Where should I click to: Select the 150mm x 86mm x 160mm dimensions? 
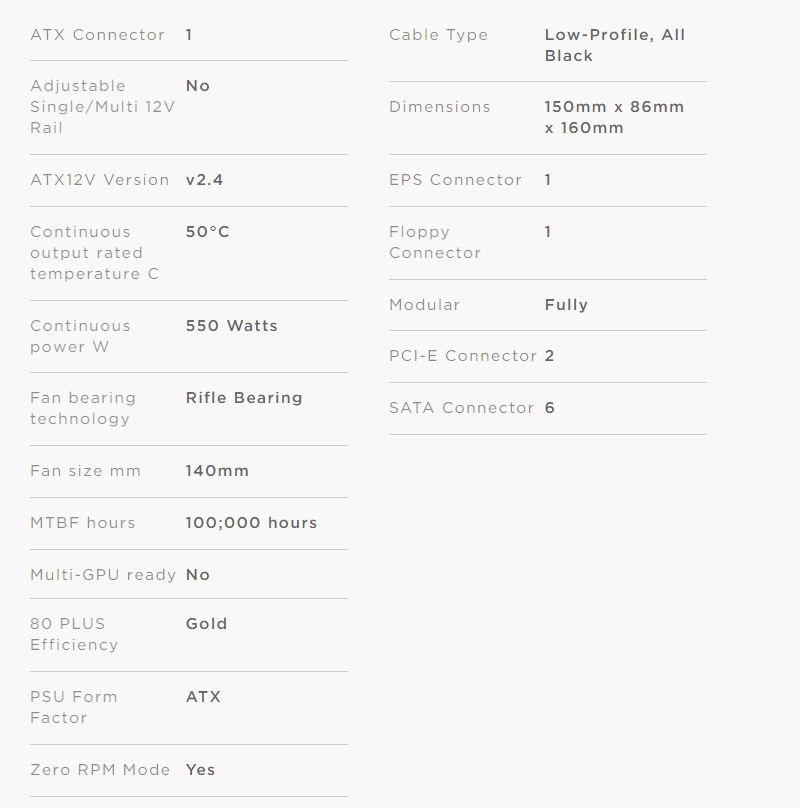point(613,117)
